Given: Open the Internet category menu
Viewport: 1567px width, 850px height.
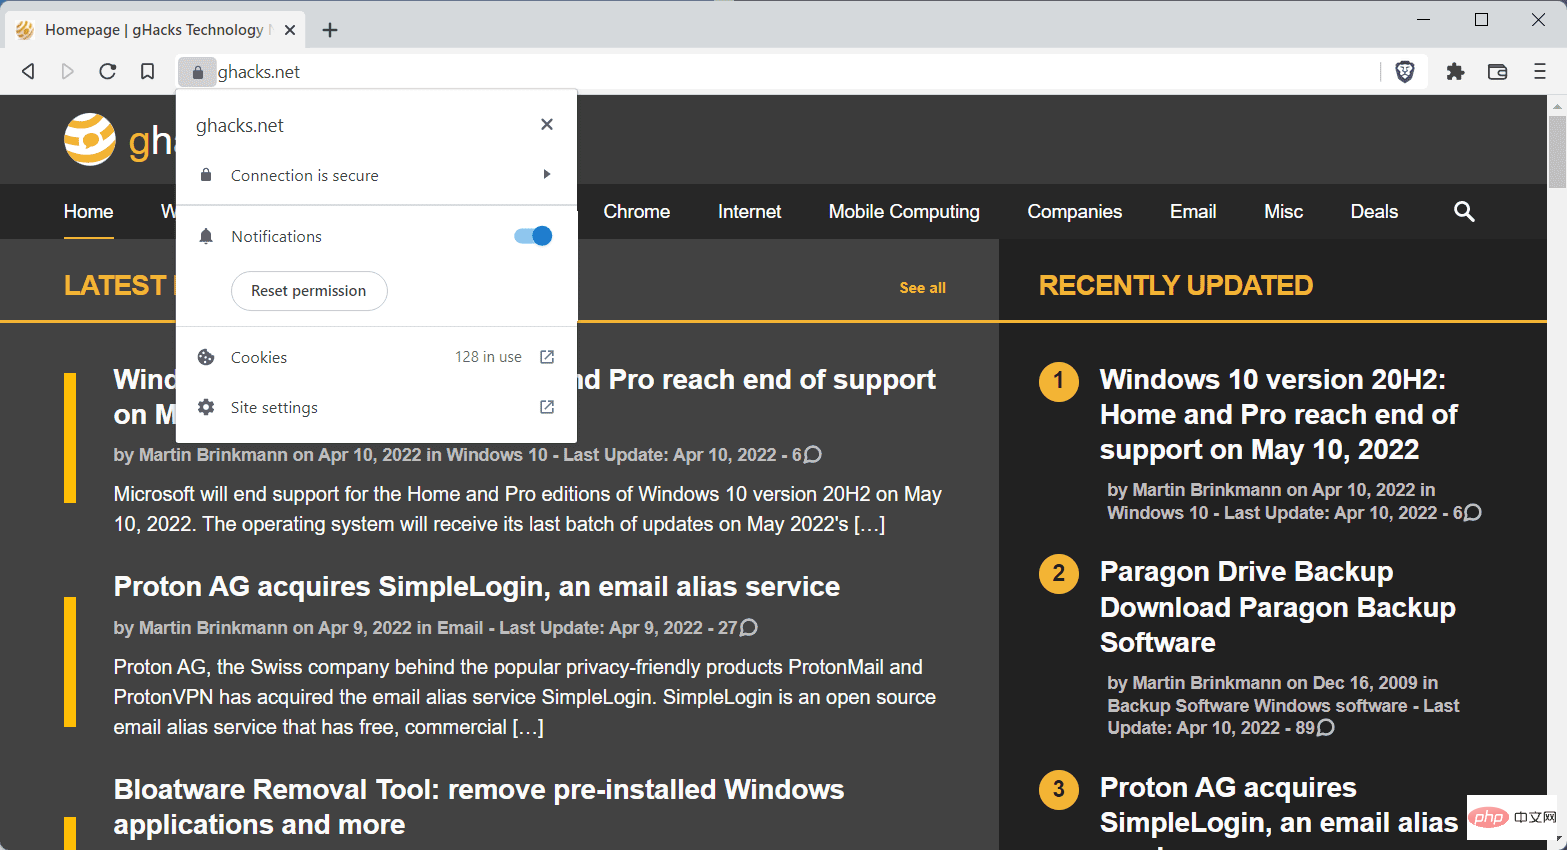Looking at the screenshot, I should [x=749, y=211].
